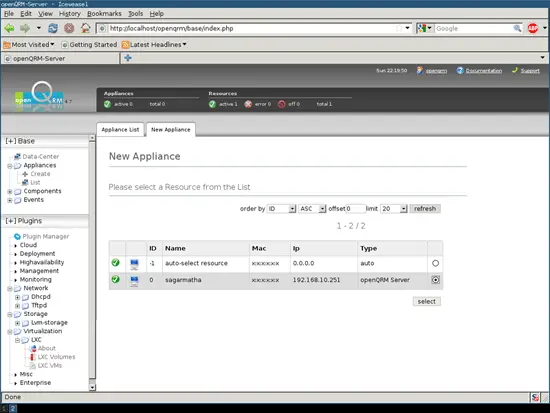Open the Monitoring plugin category
Image resolution: width=550 pixels, height=413 pixels.
pyautogui.click(x=35, y=280)
